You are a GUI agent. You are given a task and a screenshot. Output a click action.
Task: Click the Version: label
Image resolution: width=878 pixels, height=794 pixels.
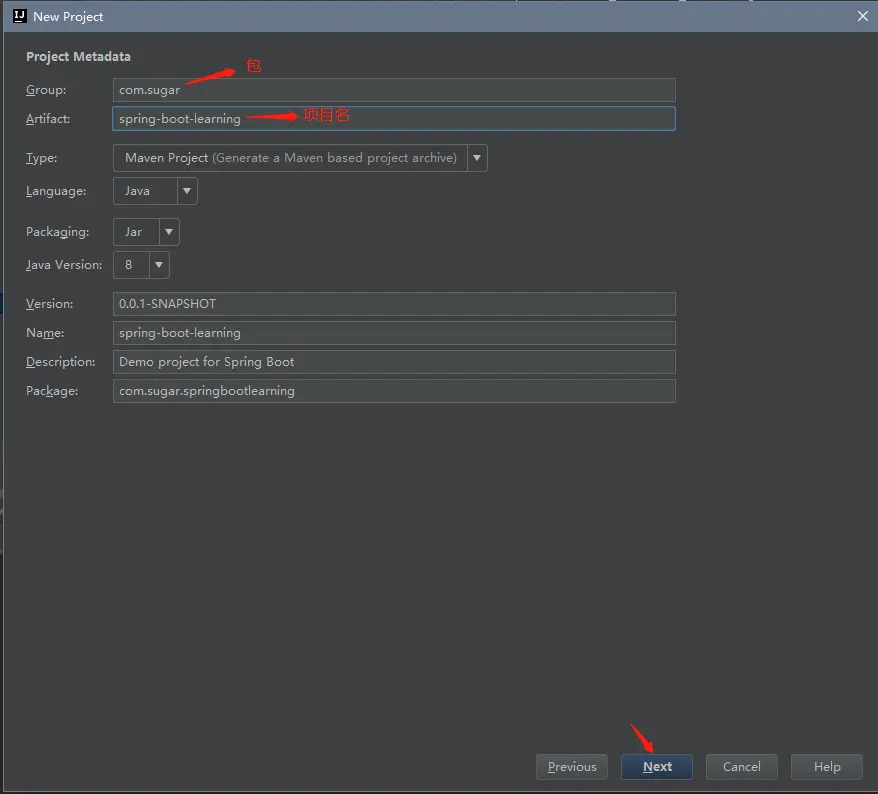tap(49, 303)
